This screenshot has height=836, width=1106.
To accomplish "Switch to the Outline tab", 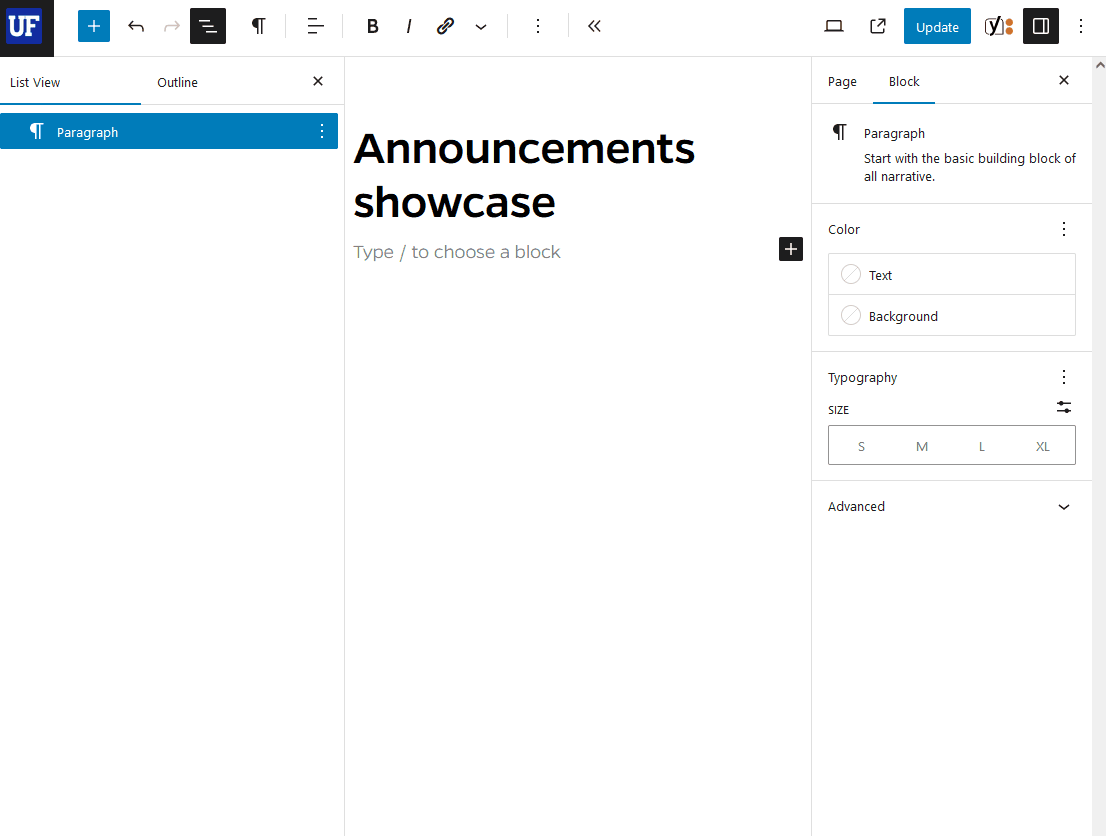I will [177, 83].
